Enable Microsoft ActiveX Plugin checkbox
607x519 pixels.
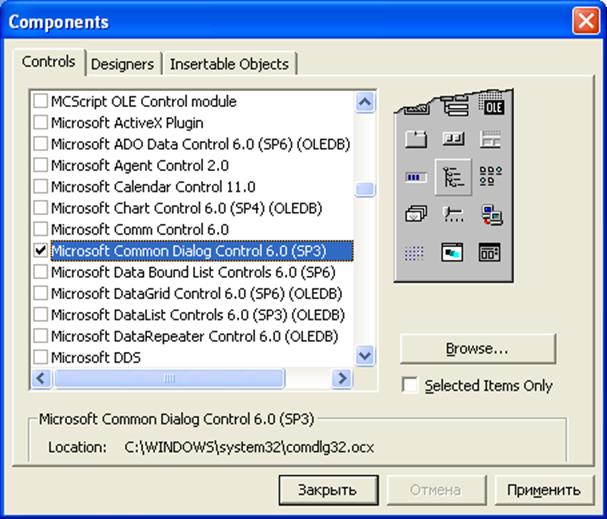coord(40,123)
